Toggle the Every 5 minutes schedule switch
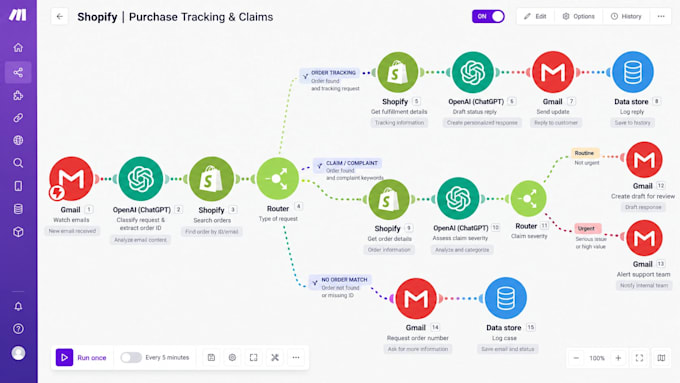680x383 pixels. pyautogui.click(x=131, y=357)
